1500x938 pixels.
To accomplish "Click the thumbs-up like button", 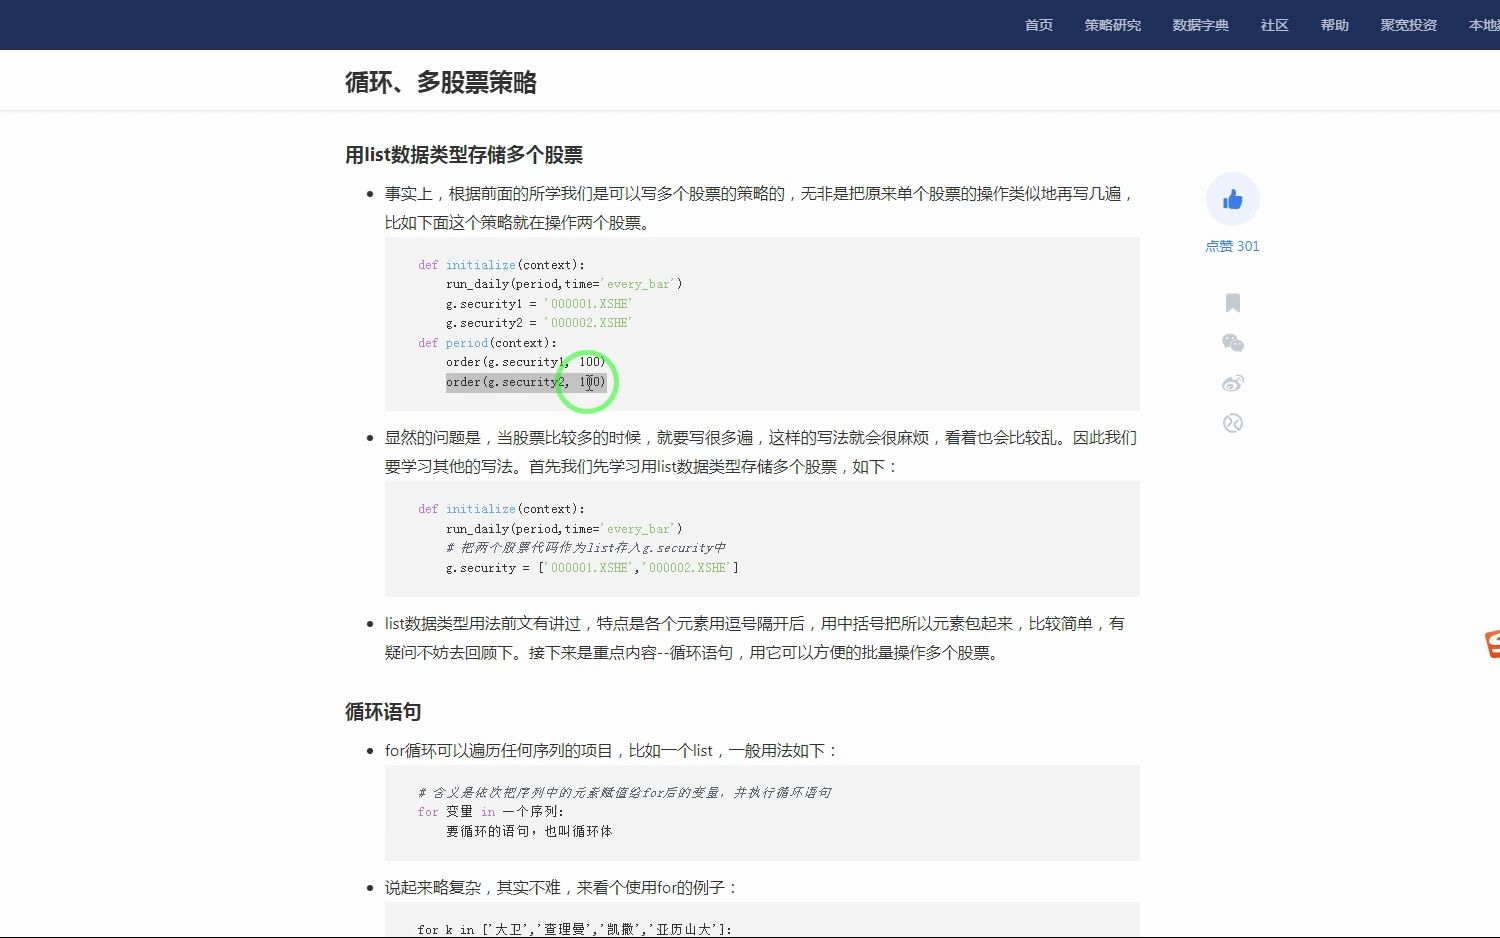I will click(x=1232, y=200).
